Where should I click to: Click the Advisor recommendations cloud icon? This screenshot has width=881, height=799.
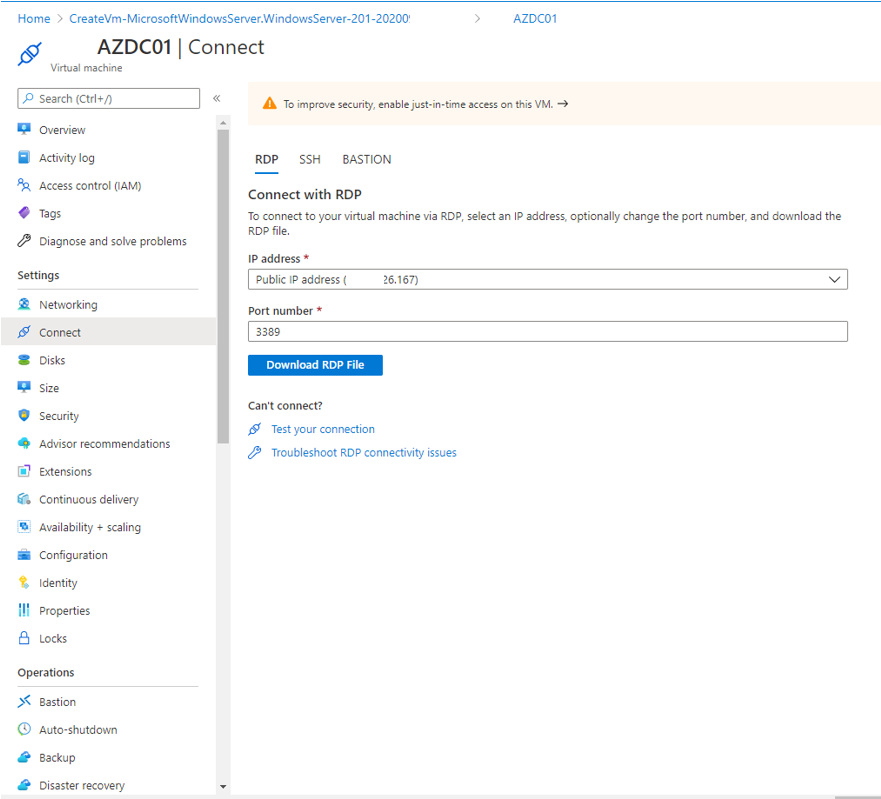pos(24,443)
